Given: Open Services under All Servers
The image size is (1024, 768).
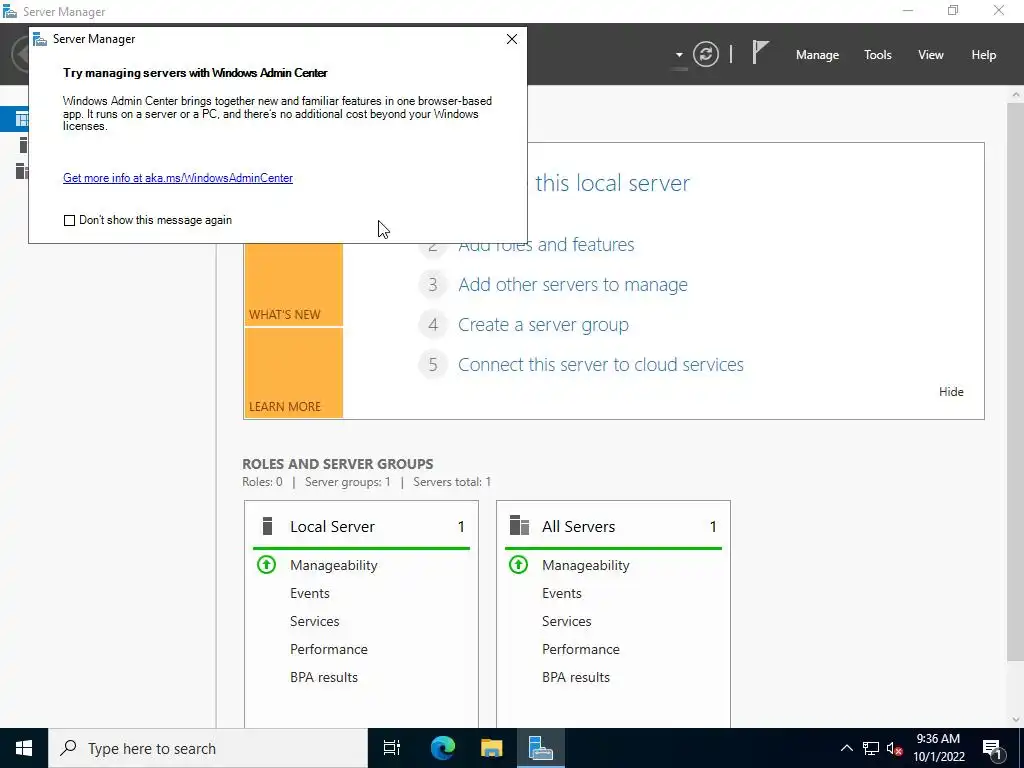Looking at the screenshot, I should pyautogui.click(x=567, y=621).
